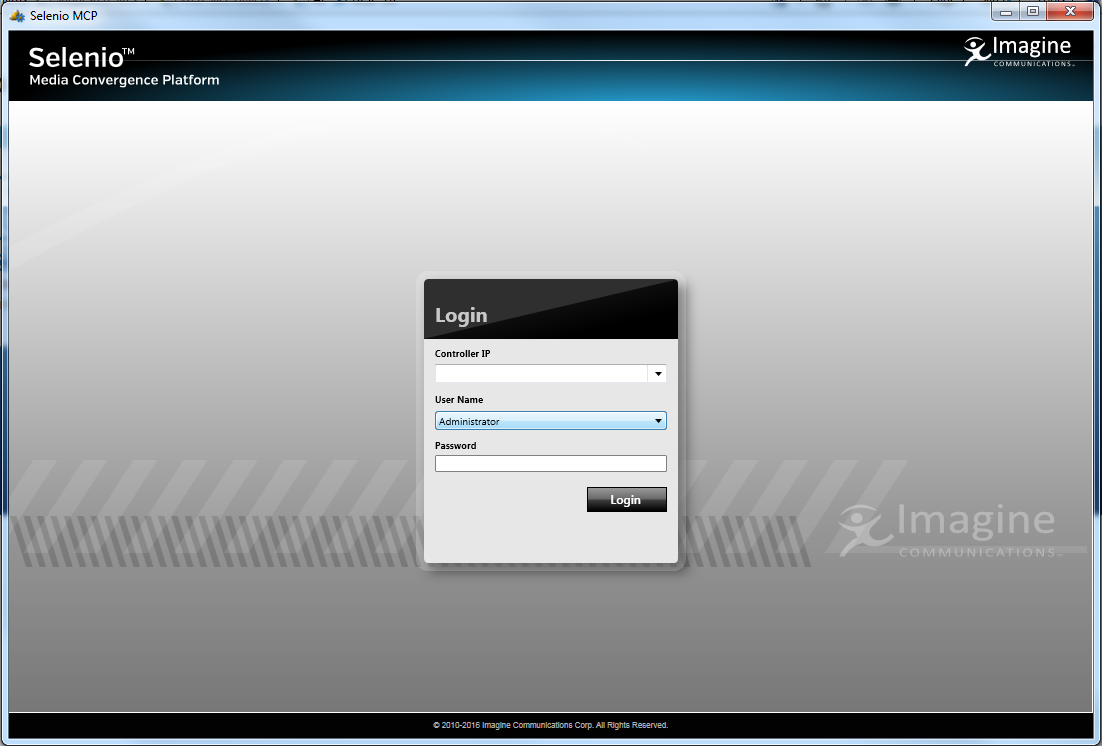Image resolution: width=1102 pixels, height=746 pixels.
Task: Click the Login button
Action: tap(627, 500)
